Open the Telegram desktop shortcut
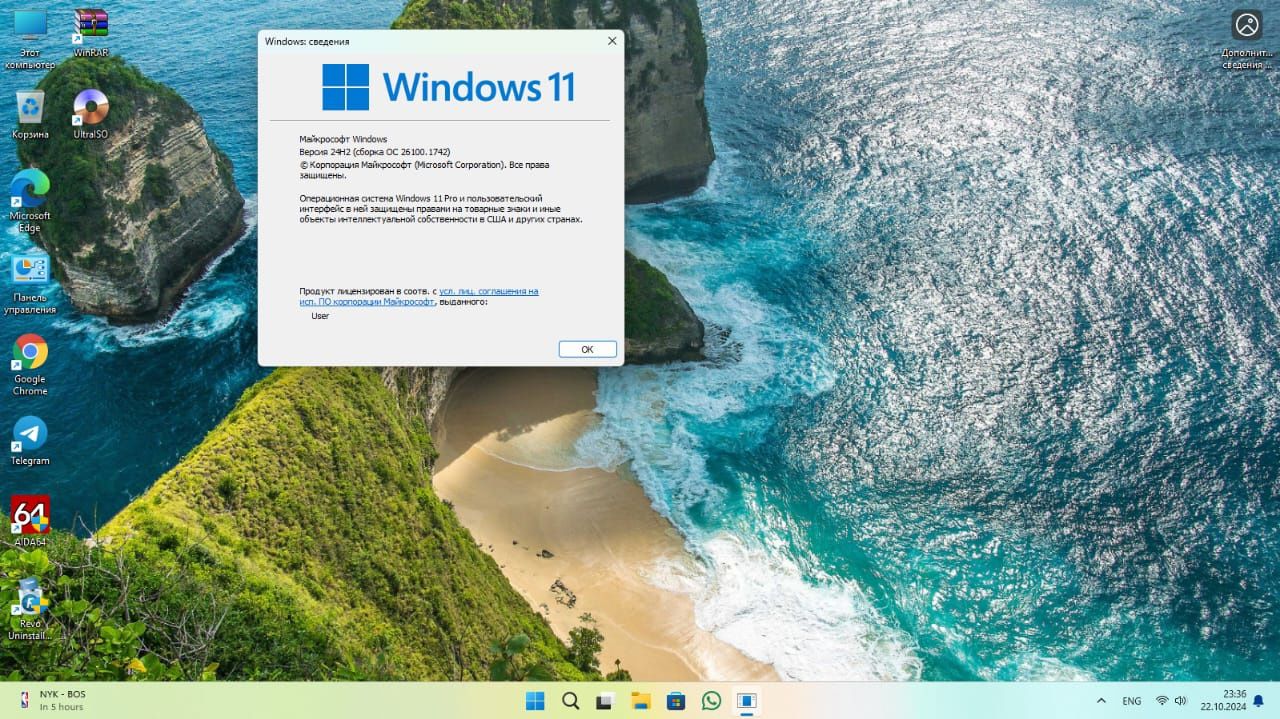 click(x=30, y=441)
